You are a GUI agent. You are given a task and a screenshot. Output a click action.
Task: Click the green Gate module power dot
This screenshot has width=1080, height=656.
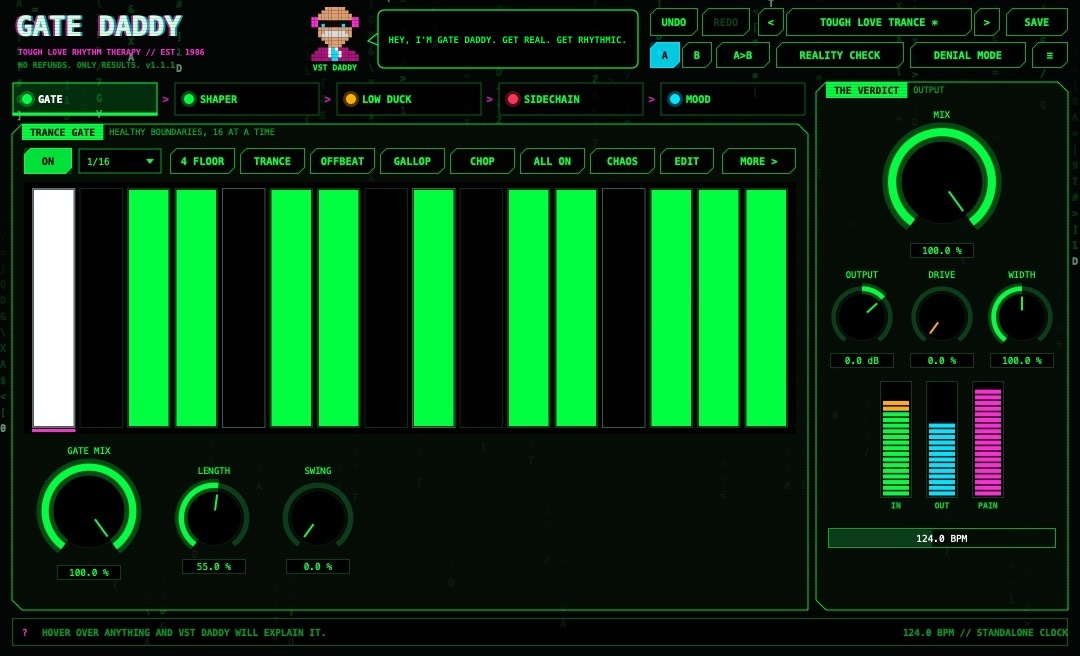pos(27,99)
